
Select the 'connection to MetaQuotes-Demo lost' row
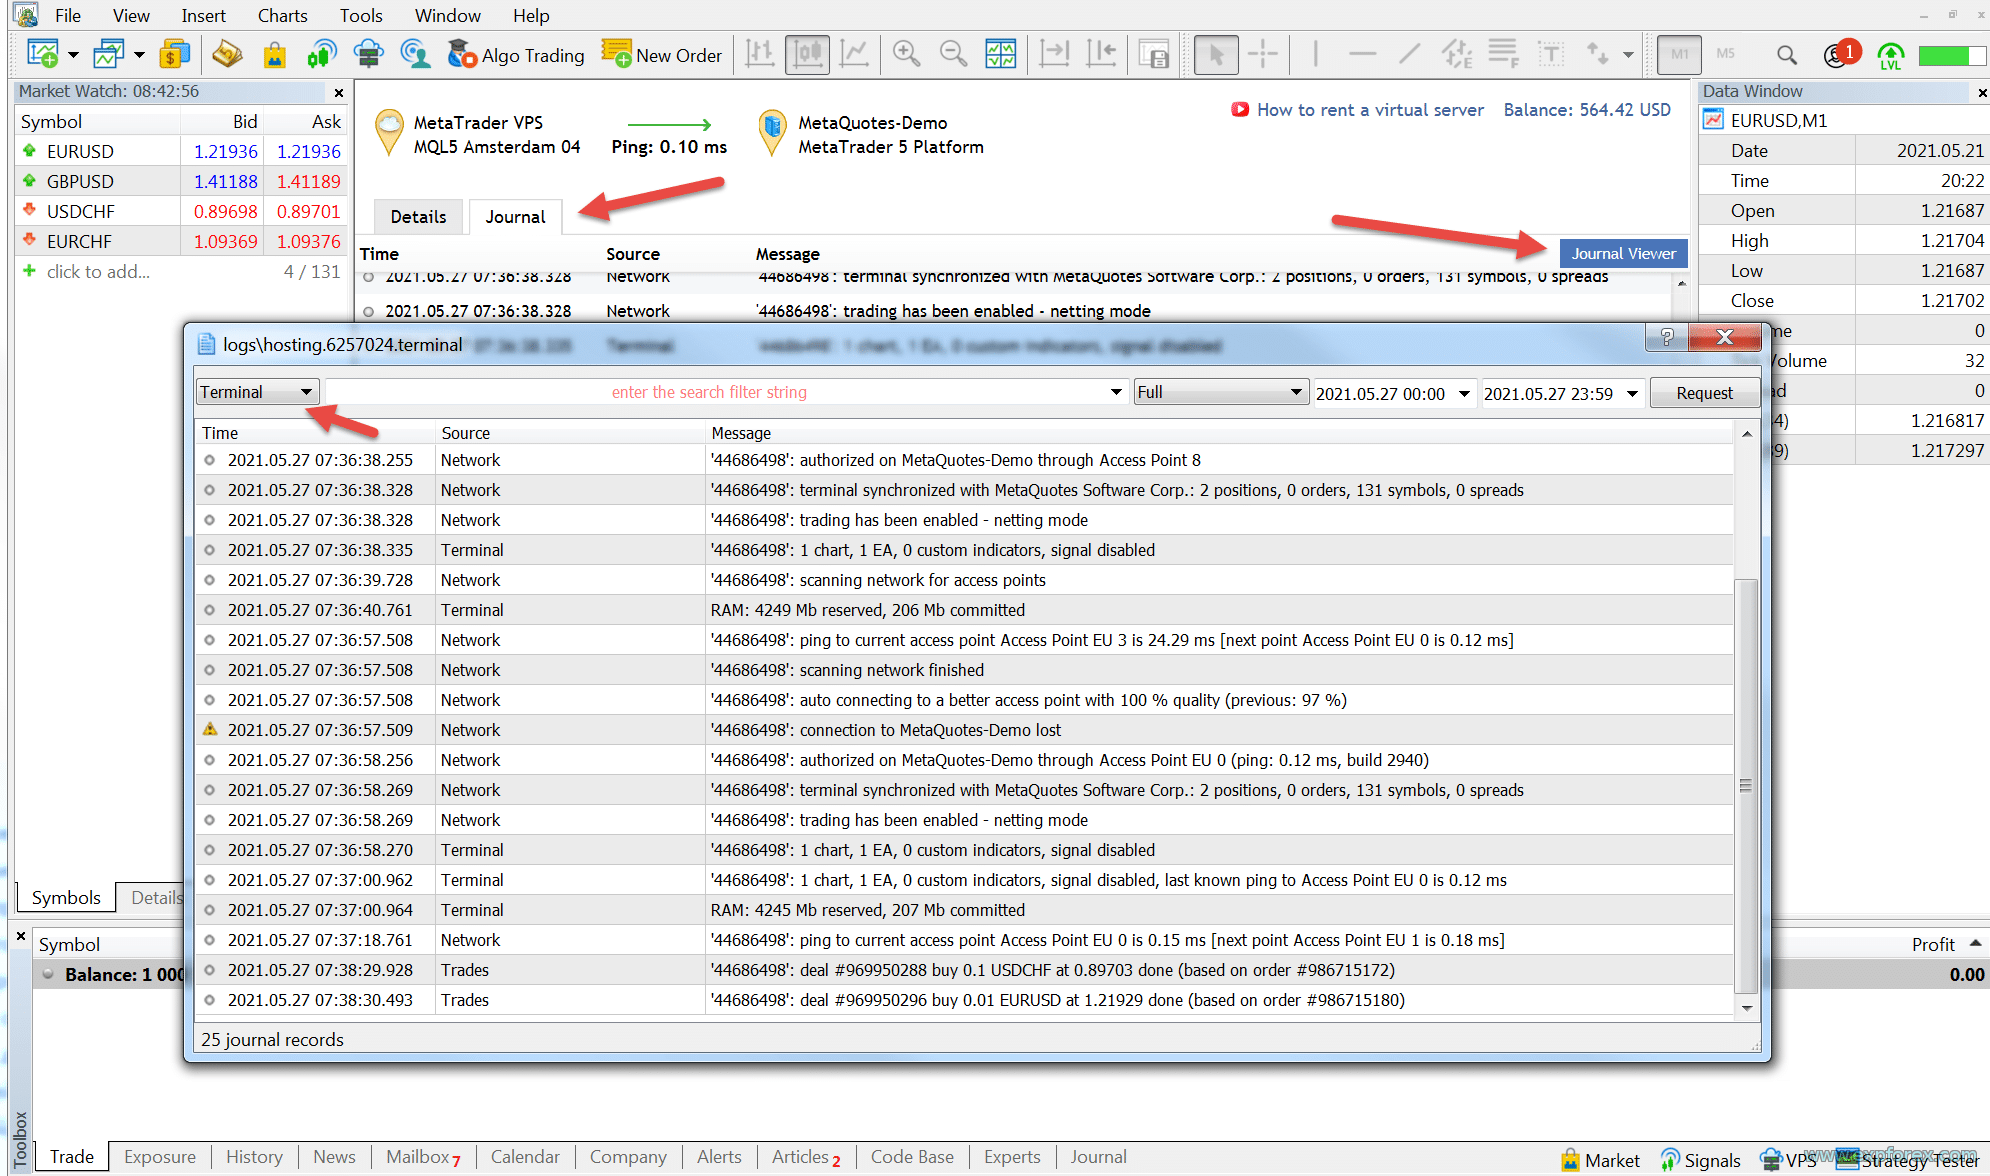[965, 730]
